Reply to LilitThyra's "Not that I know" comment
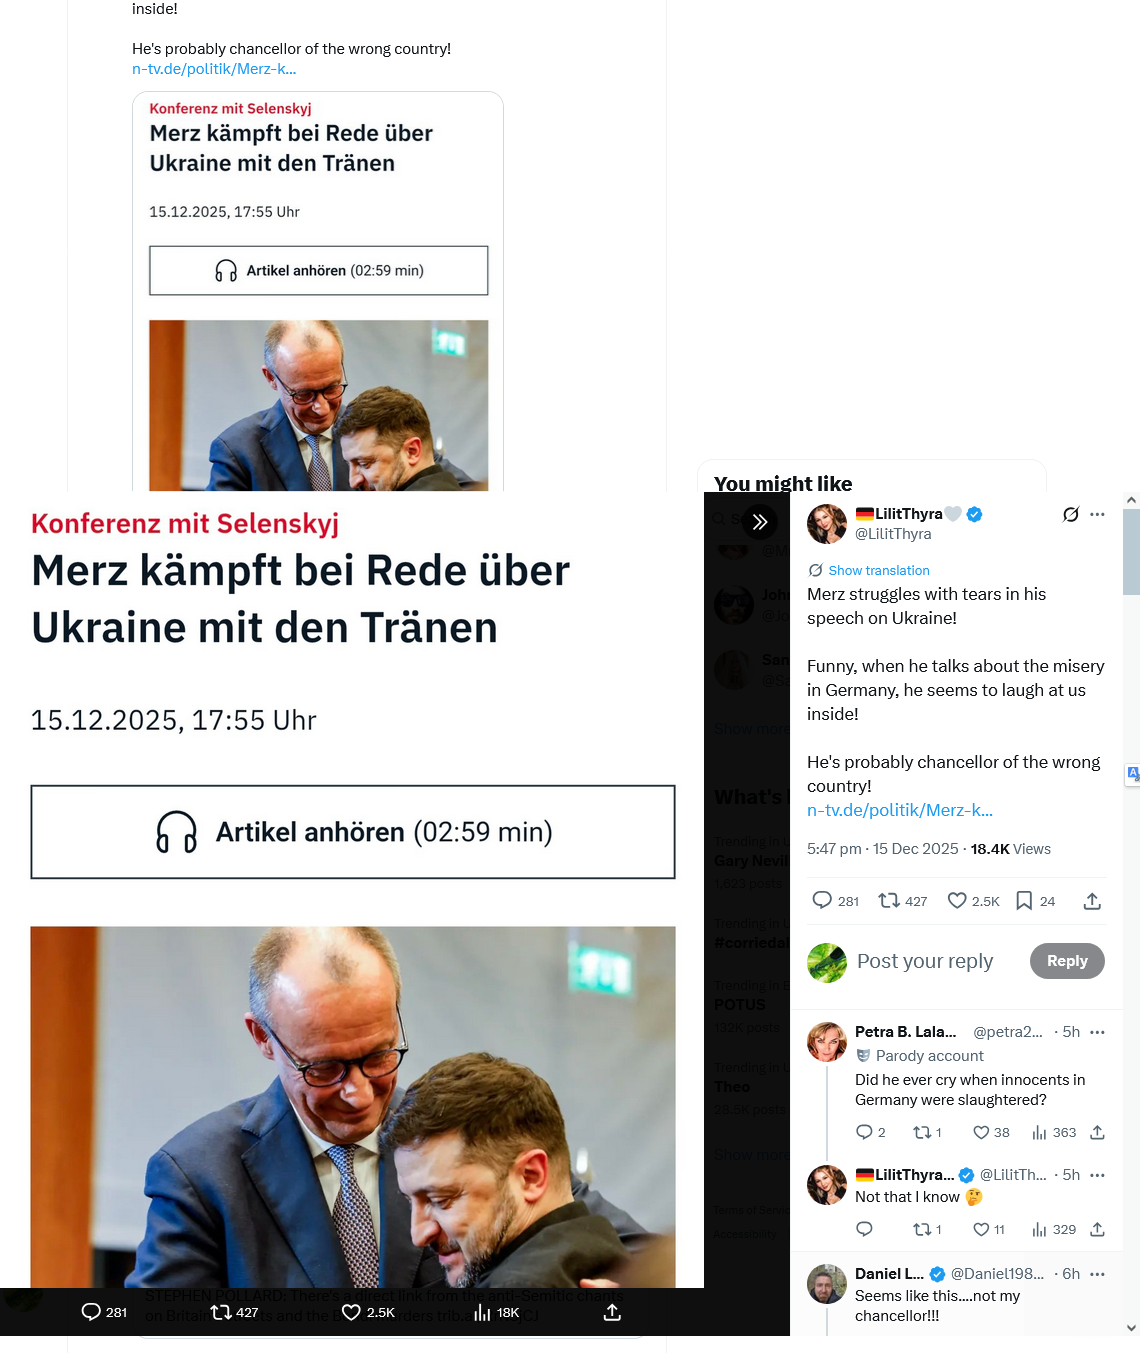Image resolution: width=1140 pixels, height=1353 pixels. point(865,1229)
